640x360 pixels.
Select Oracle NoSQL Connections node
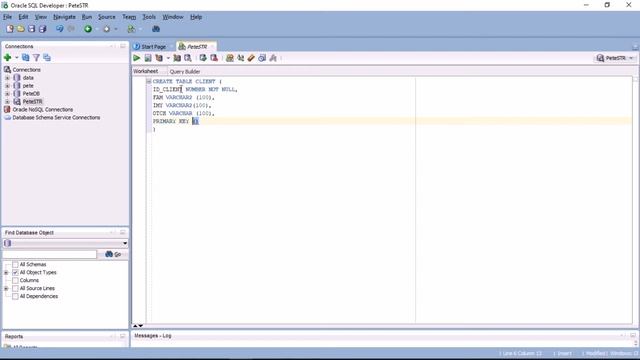pos(42,109)
